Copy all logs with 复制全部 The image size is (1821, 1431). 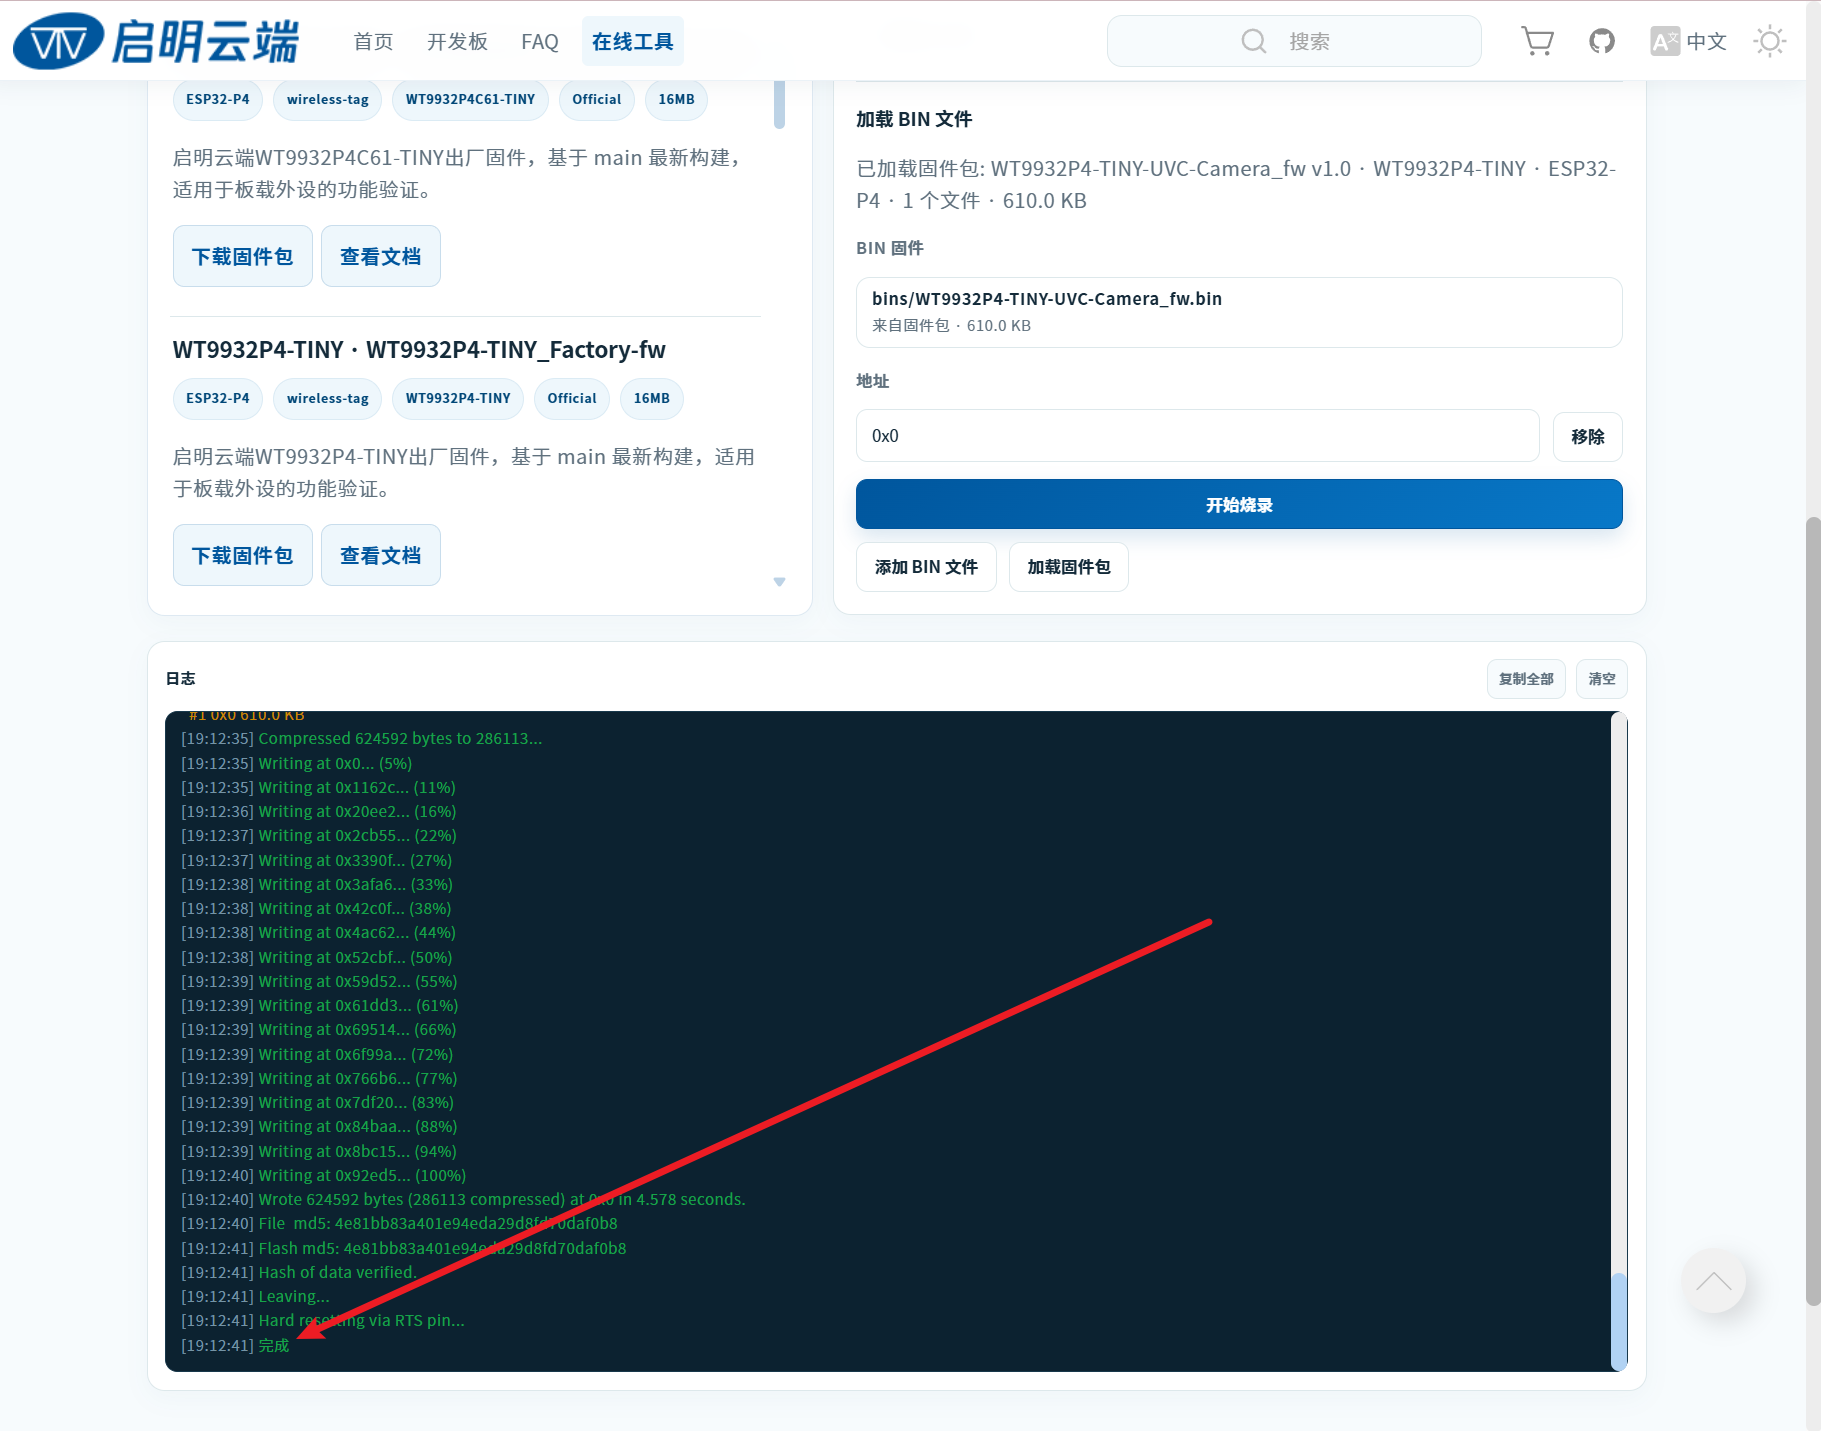pos(1526,679)
